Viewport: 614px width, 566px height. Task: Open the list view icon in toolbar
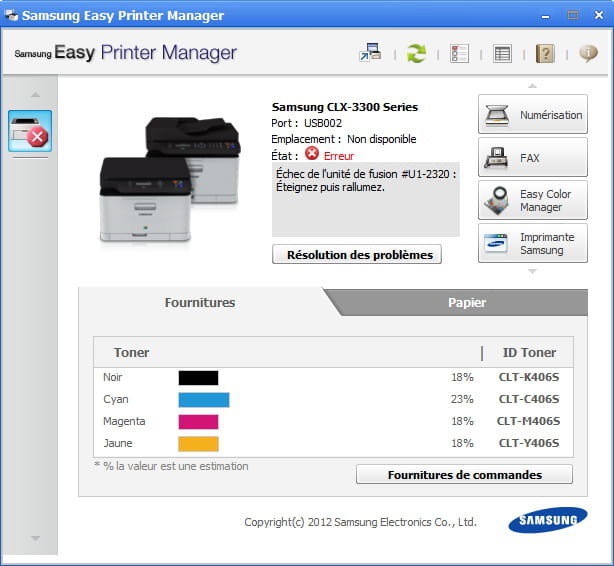(x=502, y=53)
